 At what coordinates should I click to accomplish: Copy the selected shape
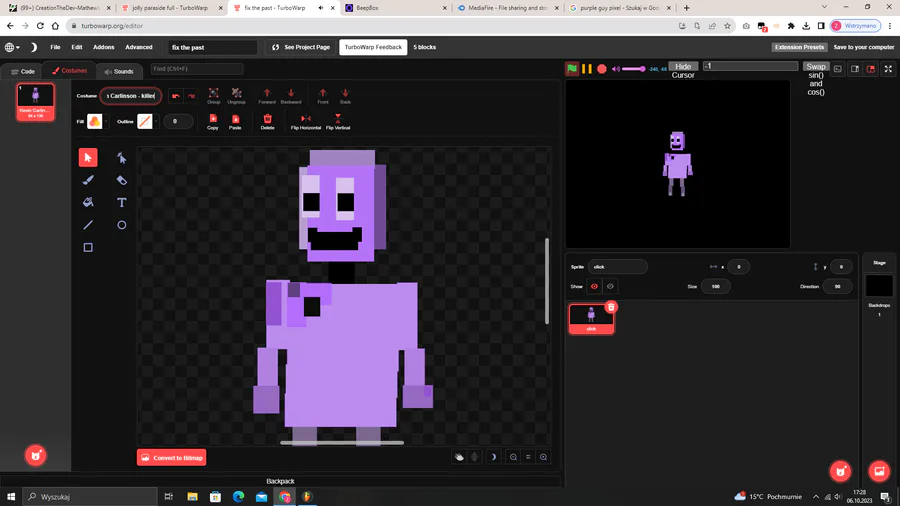[x=213, y=122]
